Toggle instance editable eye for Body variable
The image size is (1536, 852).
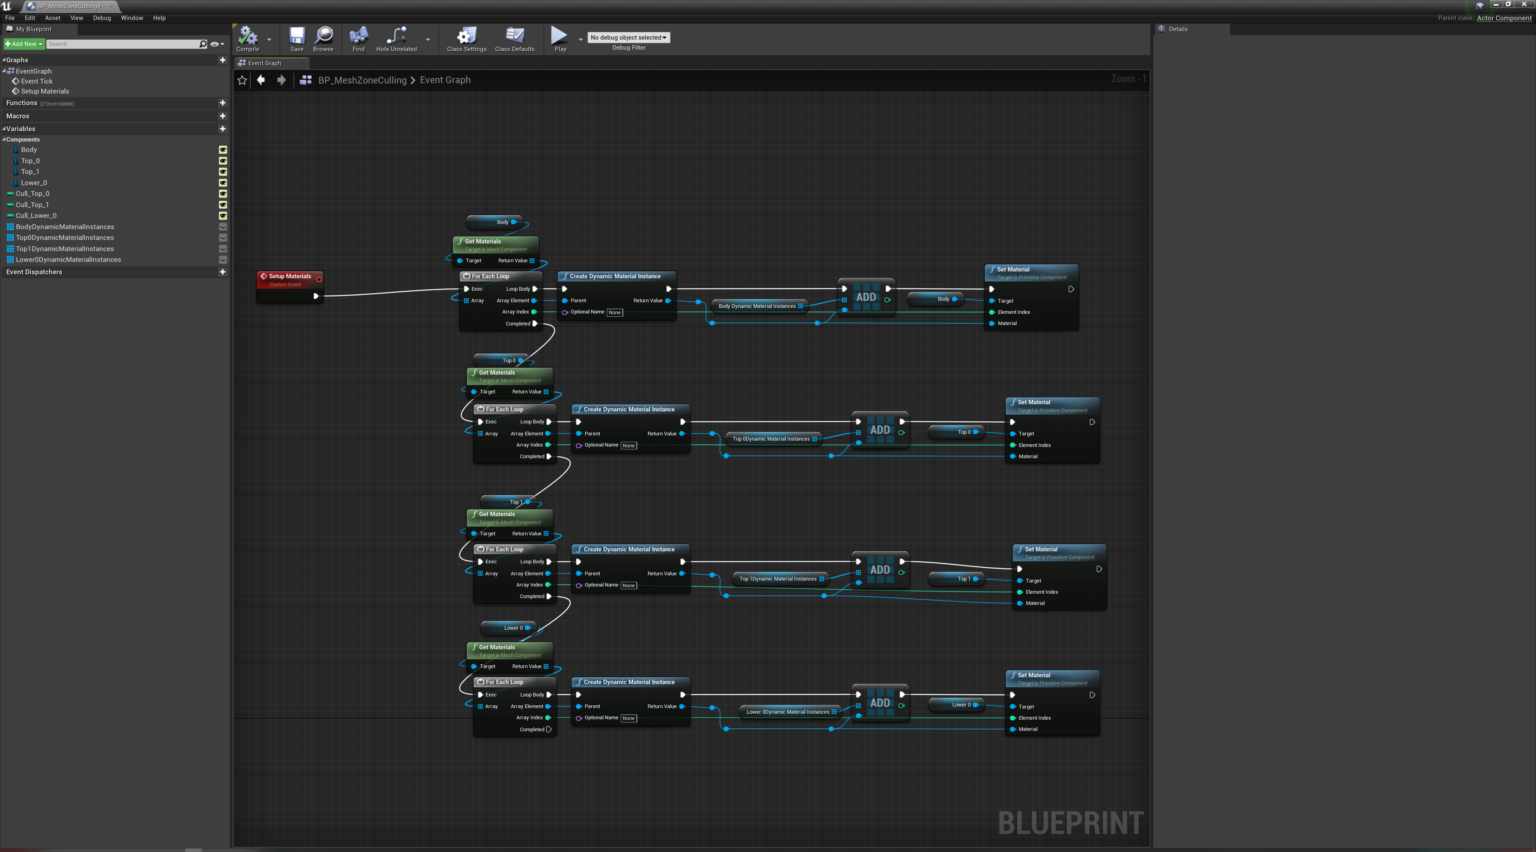[223, 149]
